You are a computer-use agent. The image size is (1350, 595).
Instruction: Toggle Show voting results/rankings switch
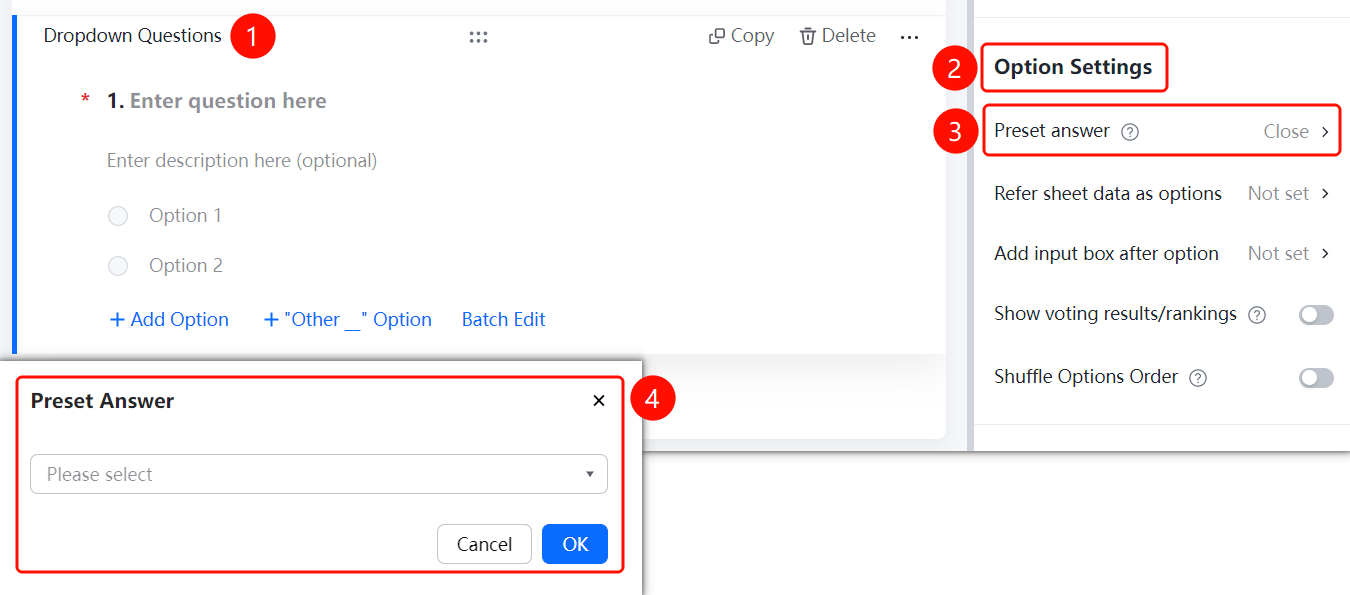coord(1316,315)
